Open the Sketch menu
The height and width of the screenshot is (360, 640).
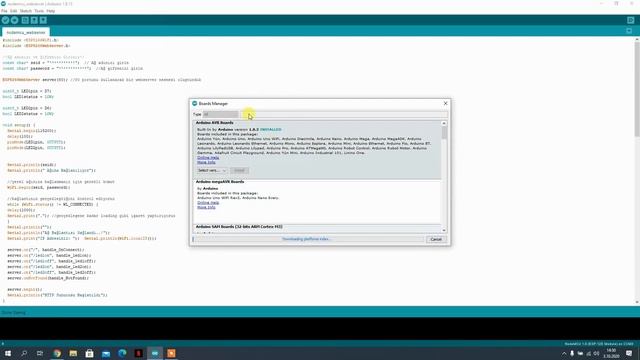point(26,11)
